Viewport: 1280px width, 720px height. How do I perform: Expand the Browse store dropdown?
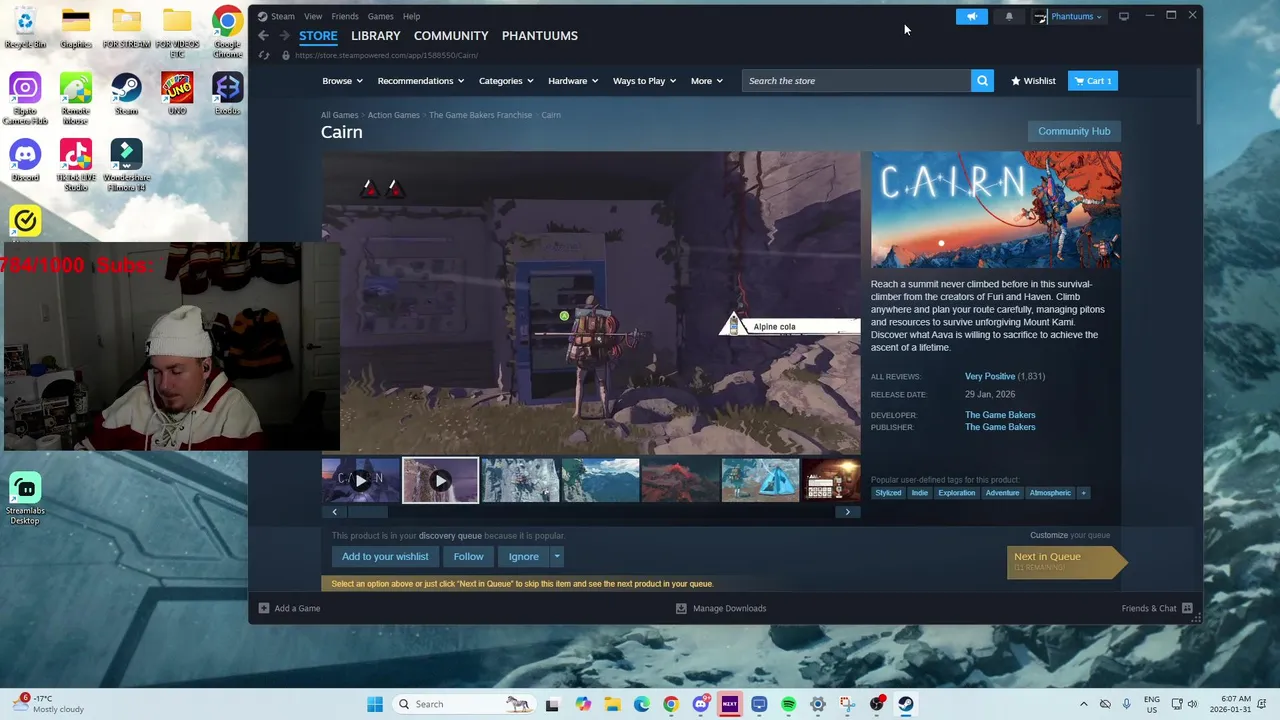pos(342,81)
